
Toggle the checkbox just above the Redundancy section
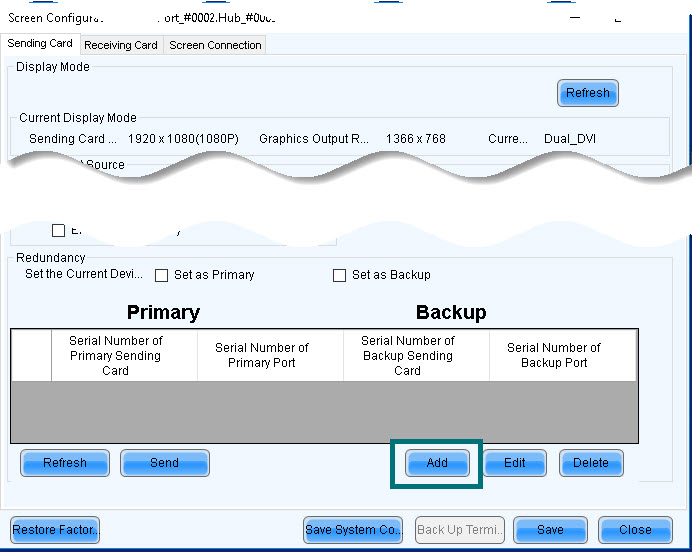[x=58, y=231]
